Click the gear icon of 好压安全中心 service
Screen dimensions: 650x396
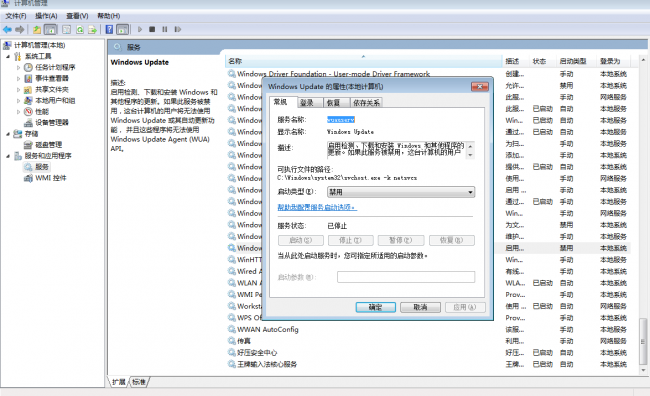pyautogui.click(x=232, y=352)
